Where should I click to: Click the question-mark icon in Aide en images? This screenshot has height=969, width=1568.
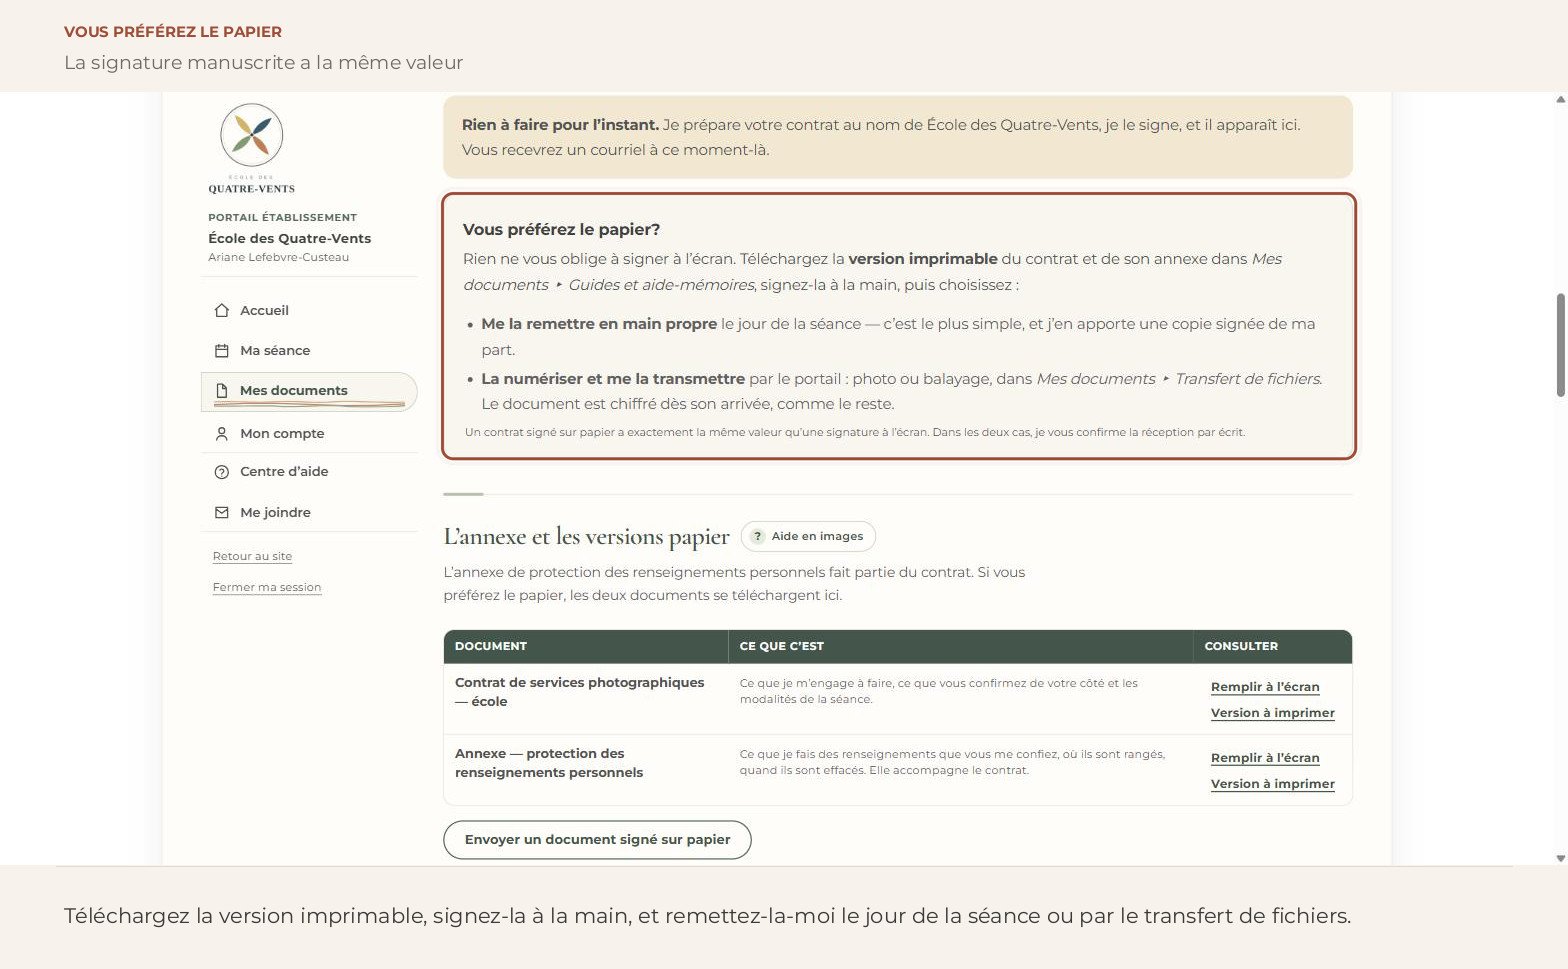[x=758, y=537]
